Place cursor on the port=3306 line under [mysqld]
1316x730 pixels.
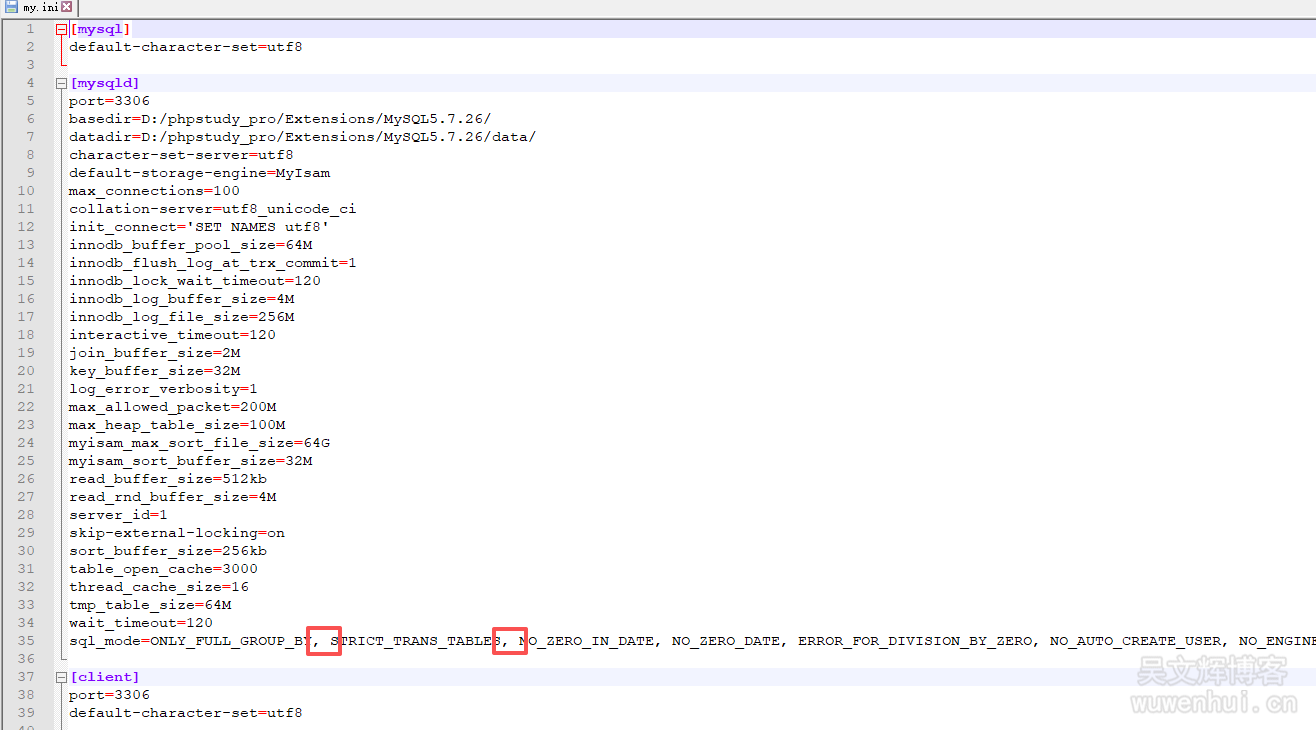point(109,101)
